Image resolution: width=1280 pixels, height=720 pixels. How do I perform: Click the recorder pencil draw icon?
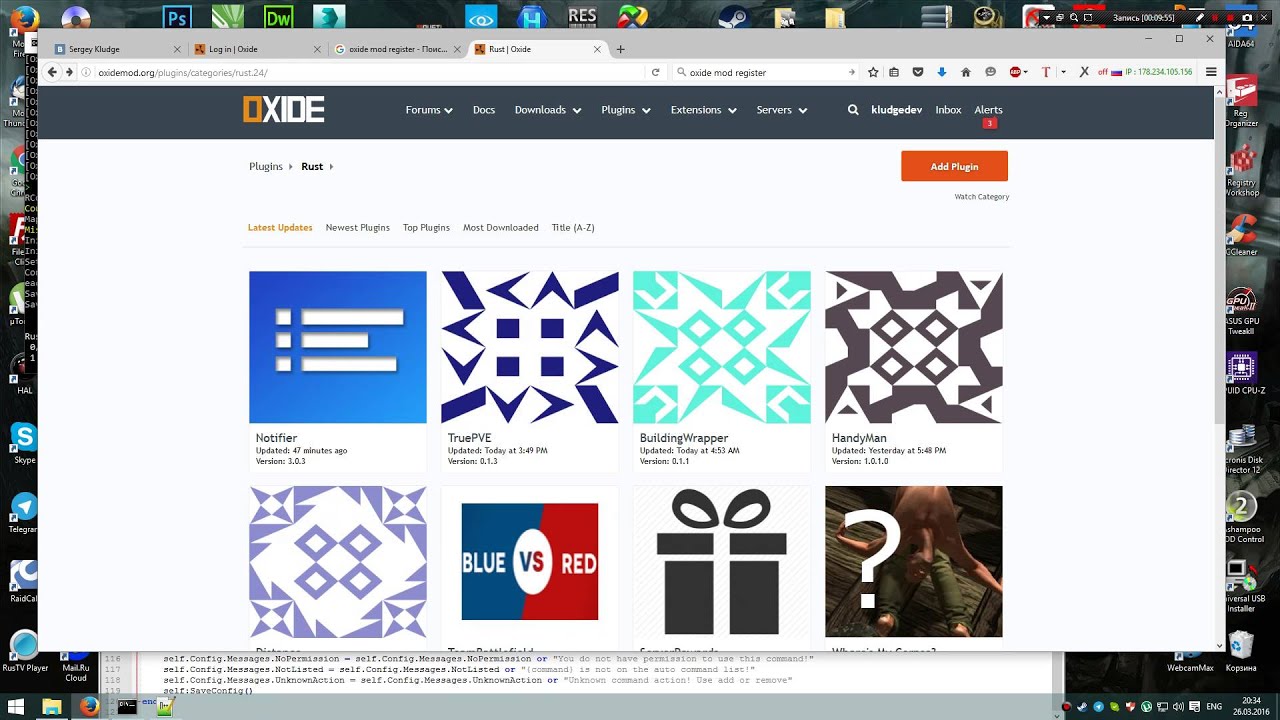(1201, 17)
